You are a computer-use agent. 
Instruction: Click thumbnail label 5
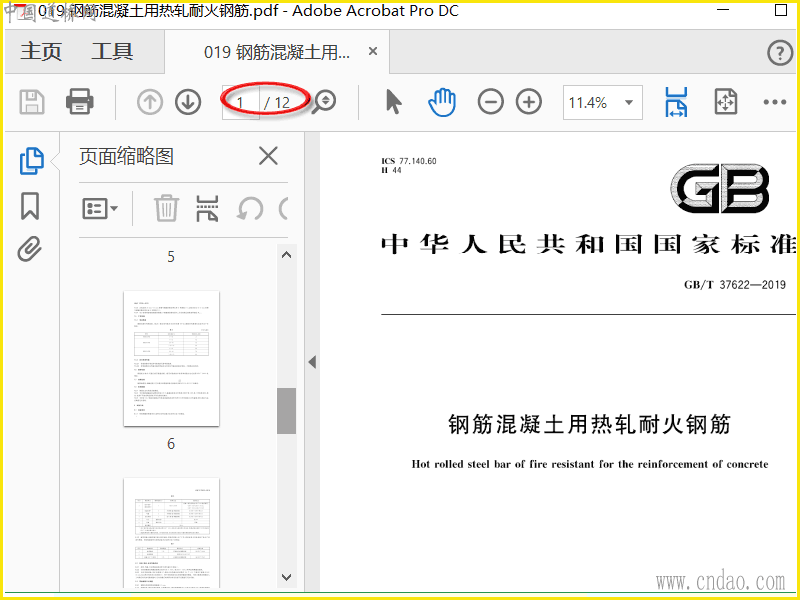coord(171,257)
